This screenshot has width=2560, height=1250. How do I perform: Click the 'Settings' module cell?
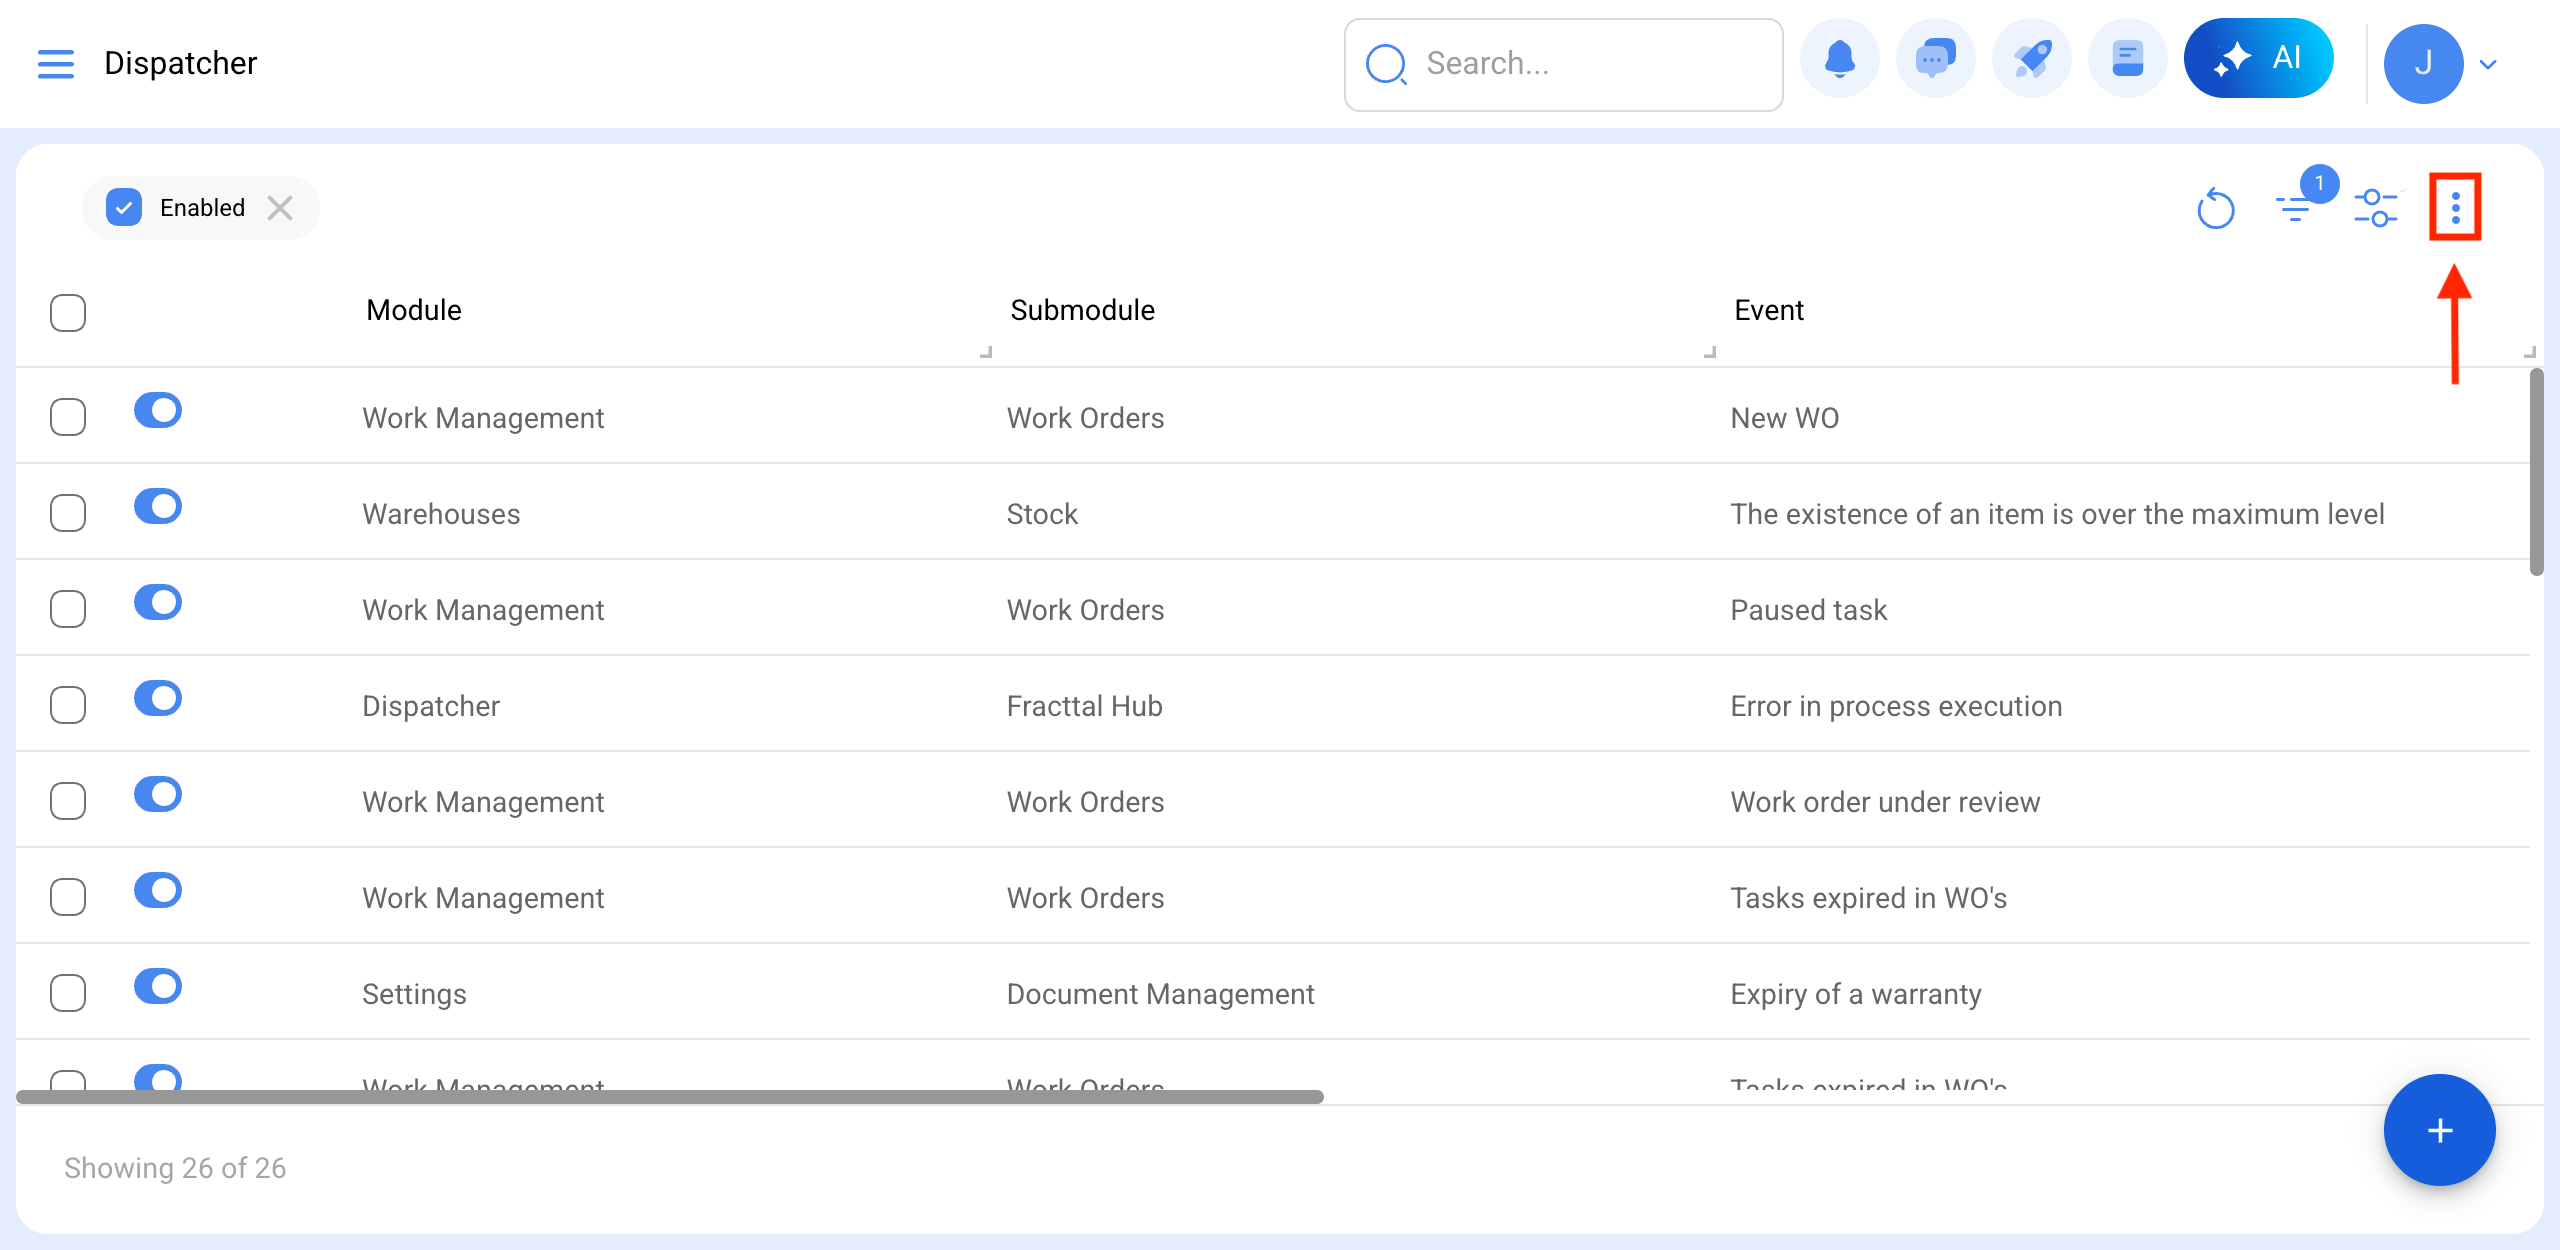[414, 994]
